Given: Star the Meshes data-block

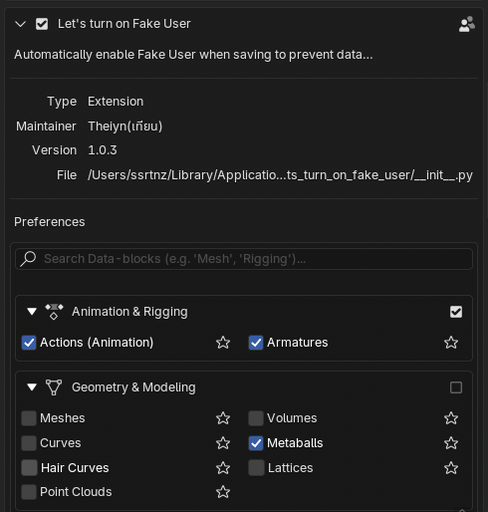Looking at the screenshot, I should click(x=223, y=418).
